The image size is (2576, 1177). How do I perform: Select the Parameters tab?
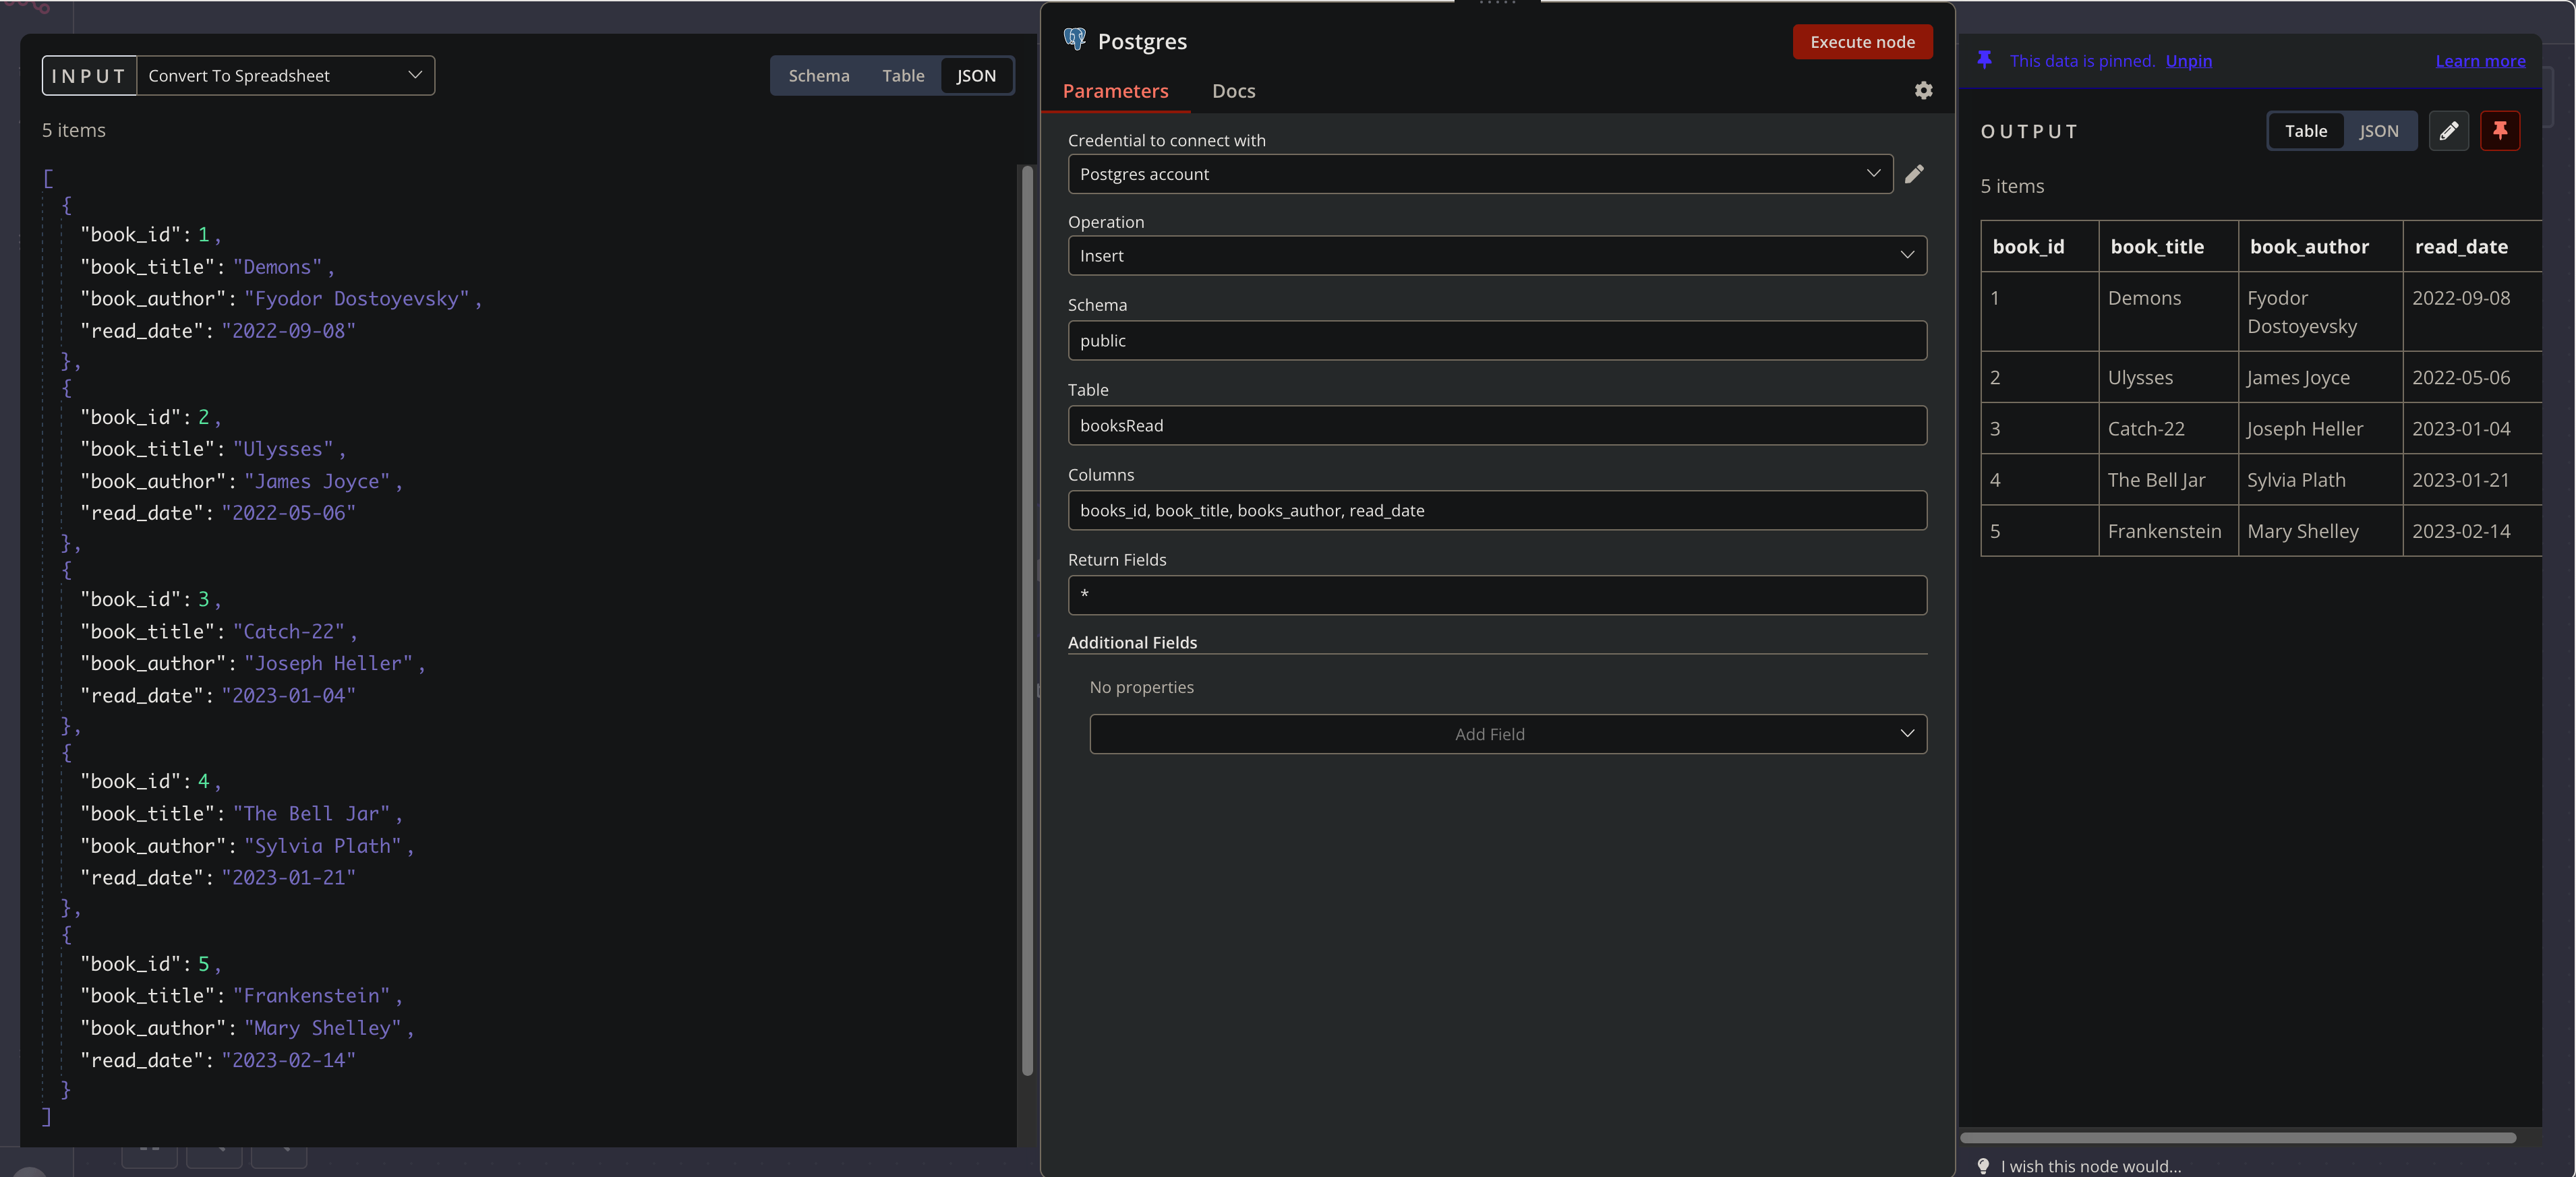1115,91
